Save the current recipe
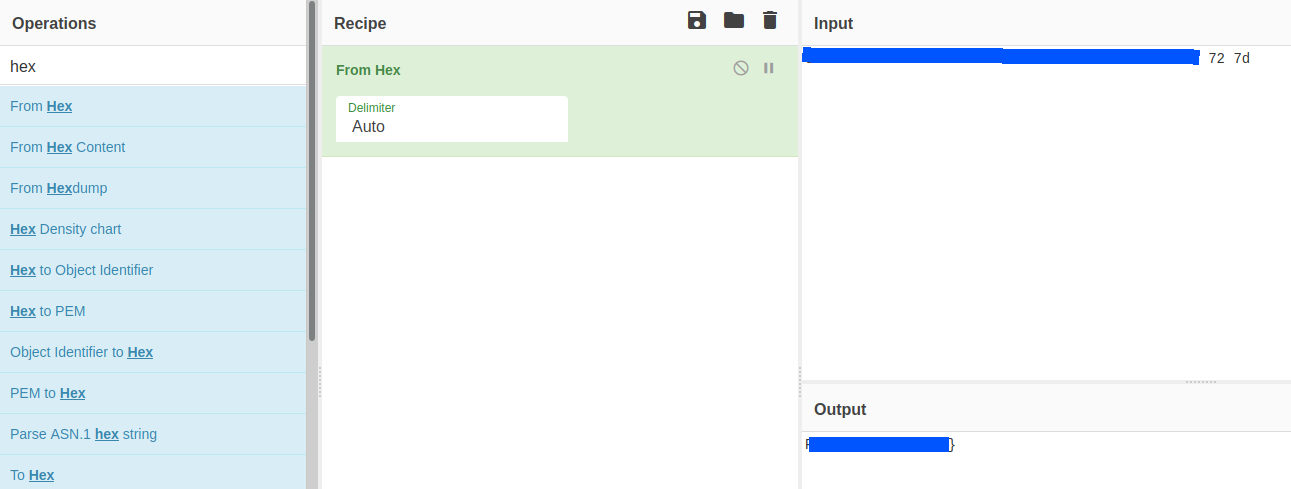 point(697,21)
